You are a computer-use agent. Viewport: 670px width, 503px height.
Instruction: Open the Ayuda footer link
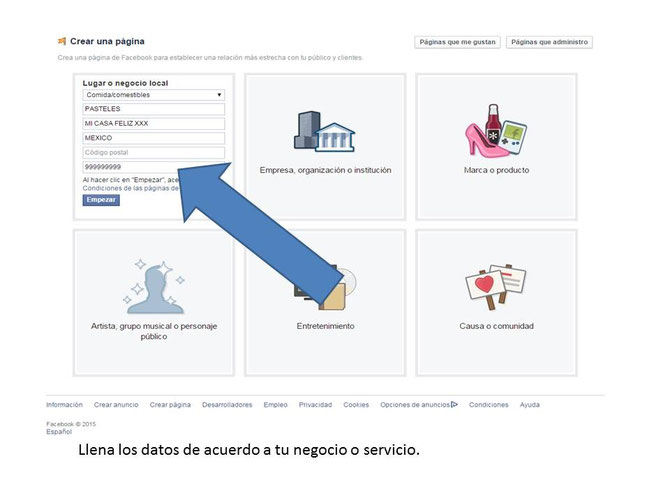click(x=530, y=405)
